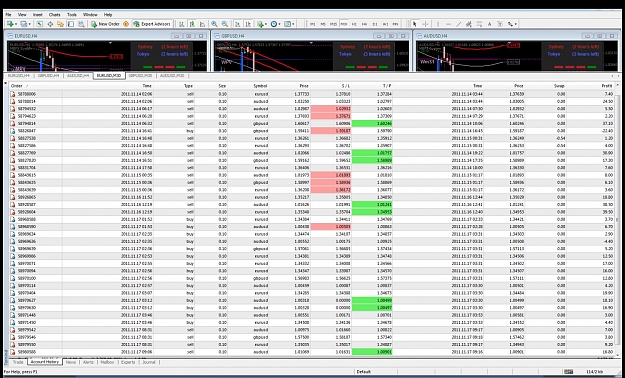Toggle the Data Window crosshair-circle icon
This screenshot has width=625, height=378.
tap(50, 24)
